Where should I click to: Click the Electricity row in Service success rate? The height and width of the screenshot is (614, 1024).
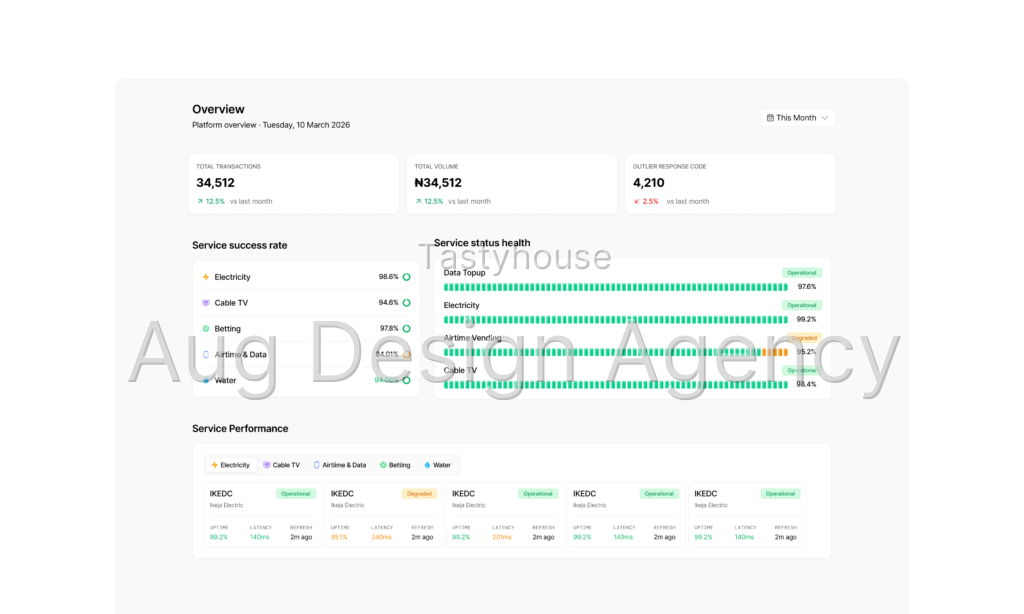pos(306,277)
